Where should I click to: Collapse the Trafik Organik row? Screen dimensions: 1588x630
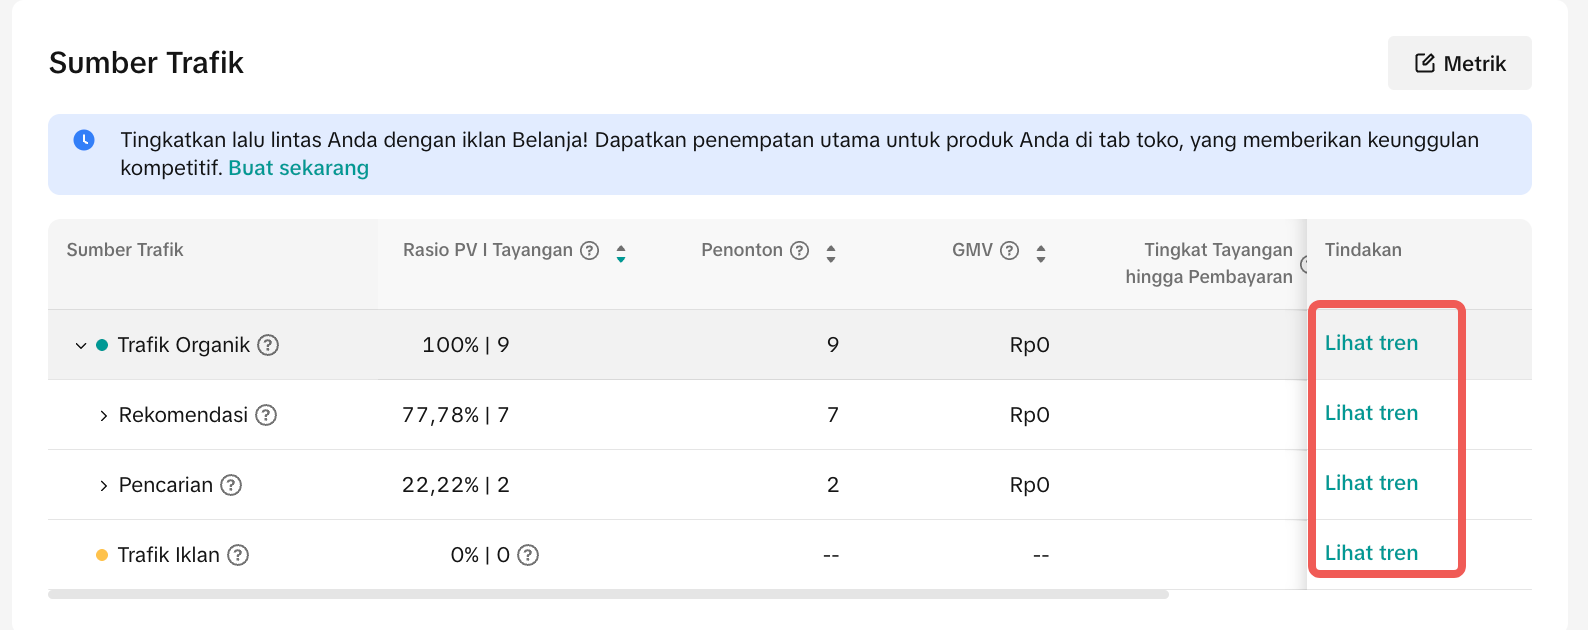pos(81,346)
